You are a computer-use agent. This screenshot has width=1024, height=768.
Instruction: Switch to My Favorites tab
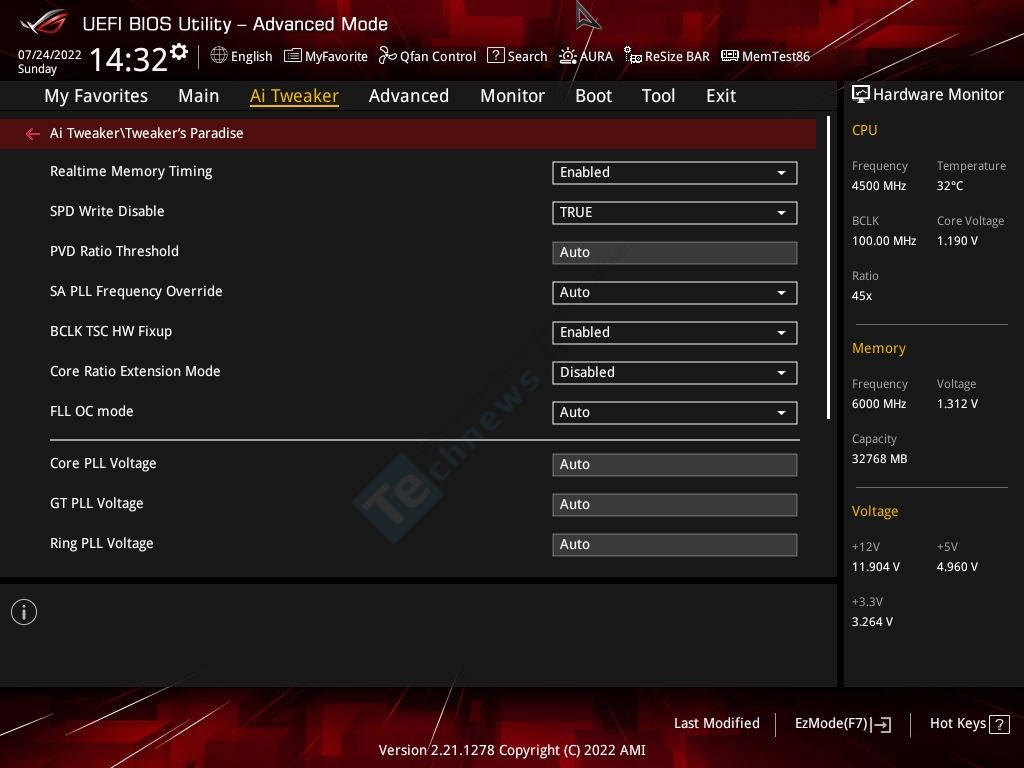coord(96,96)
